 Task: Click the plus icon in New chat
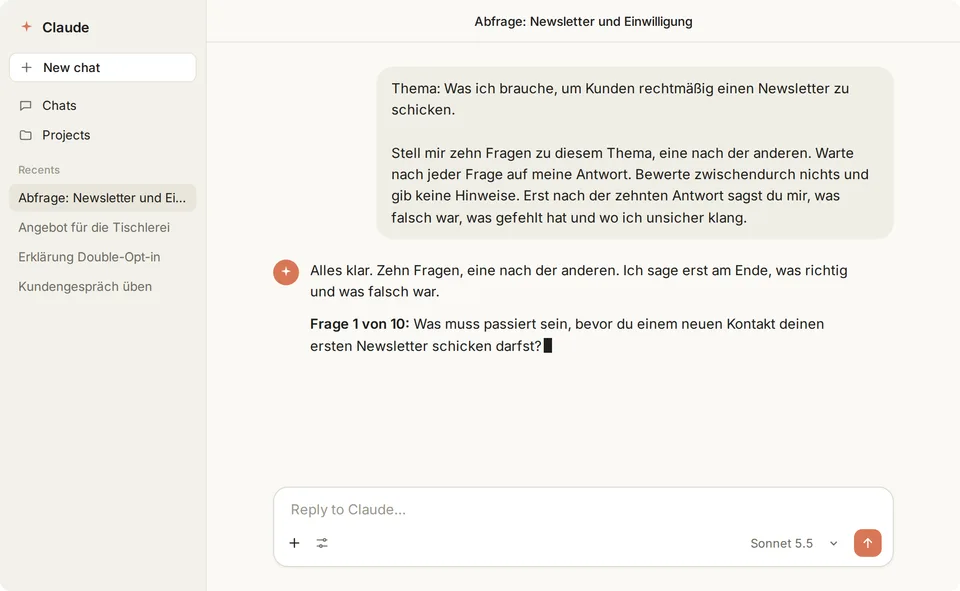coord(26,67)
